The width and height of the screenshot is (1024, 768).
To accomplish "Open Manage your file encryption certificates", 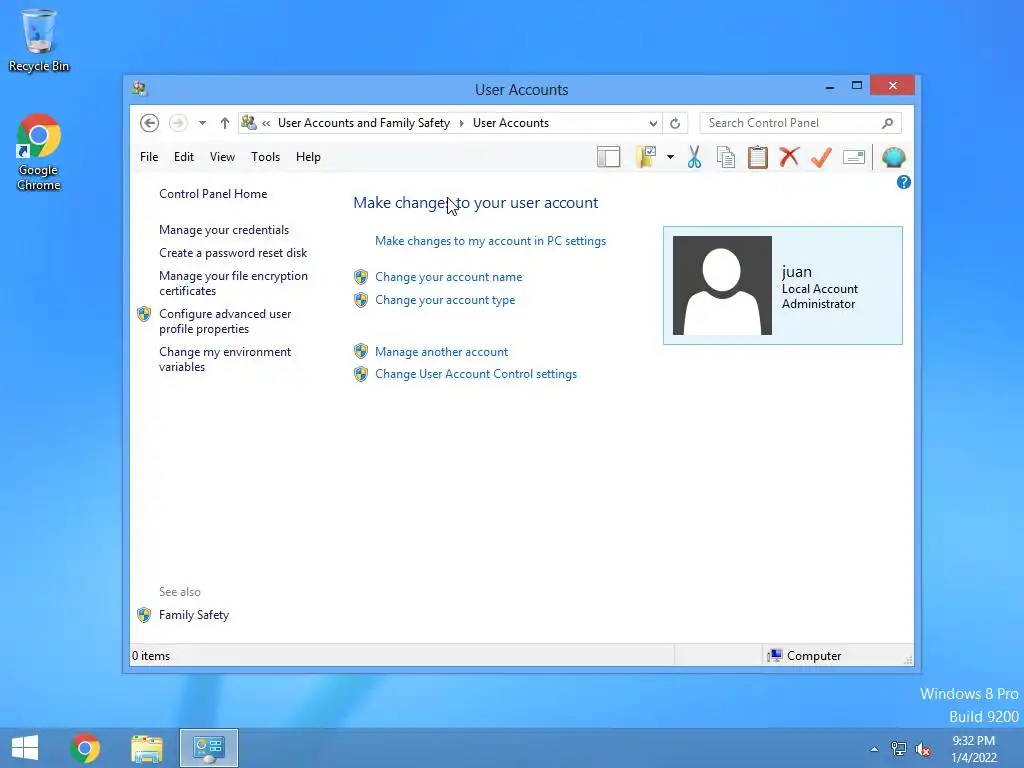I will [x=233, y=283].
